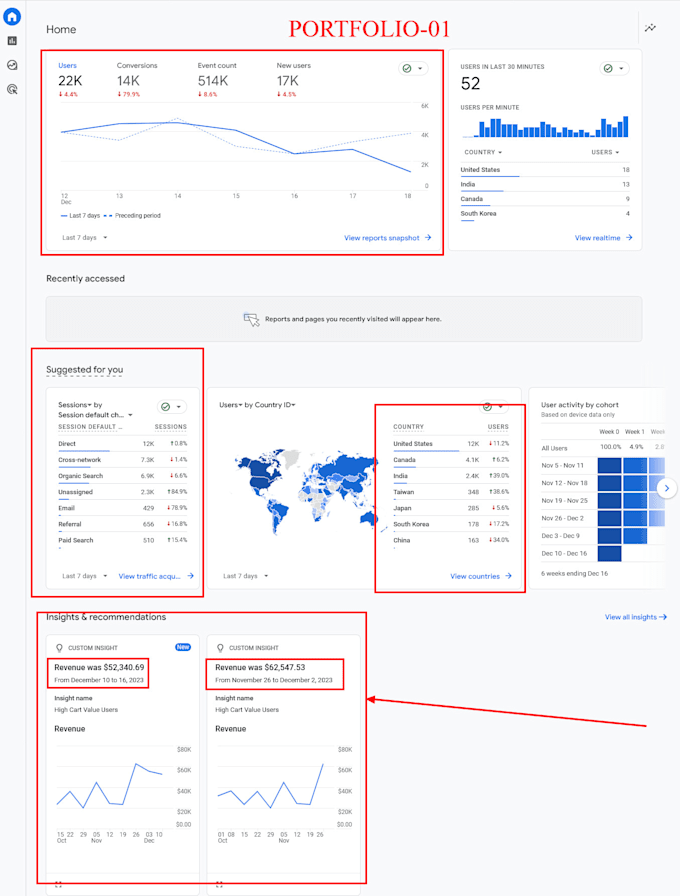Click the Cross-network channel row
The width and height of the screenshot is (680, 896).
tap(122, 460)
